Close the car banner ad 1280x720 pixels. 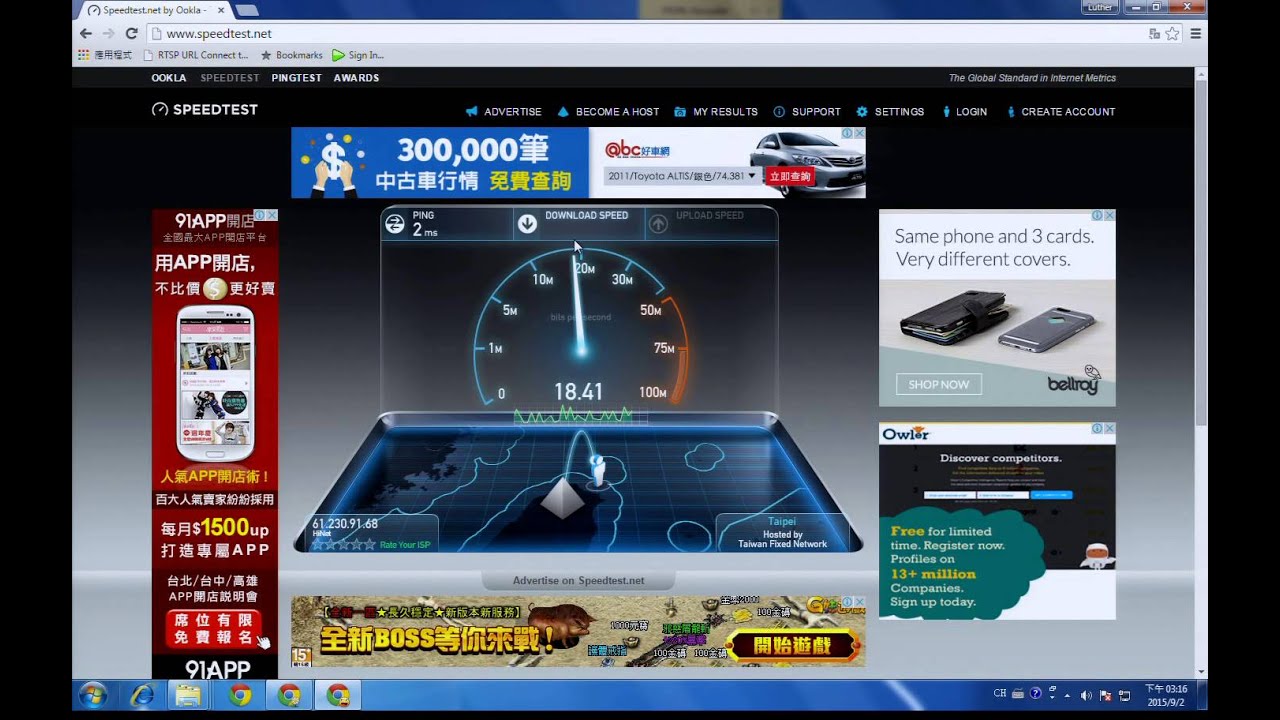[x=860, y=133]
